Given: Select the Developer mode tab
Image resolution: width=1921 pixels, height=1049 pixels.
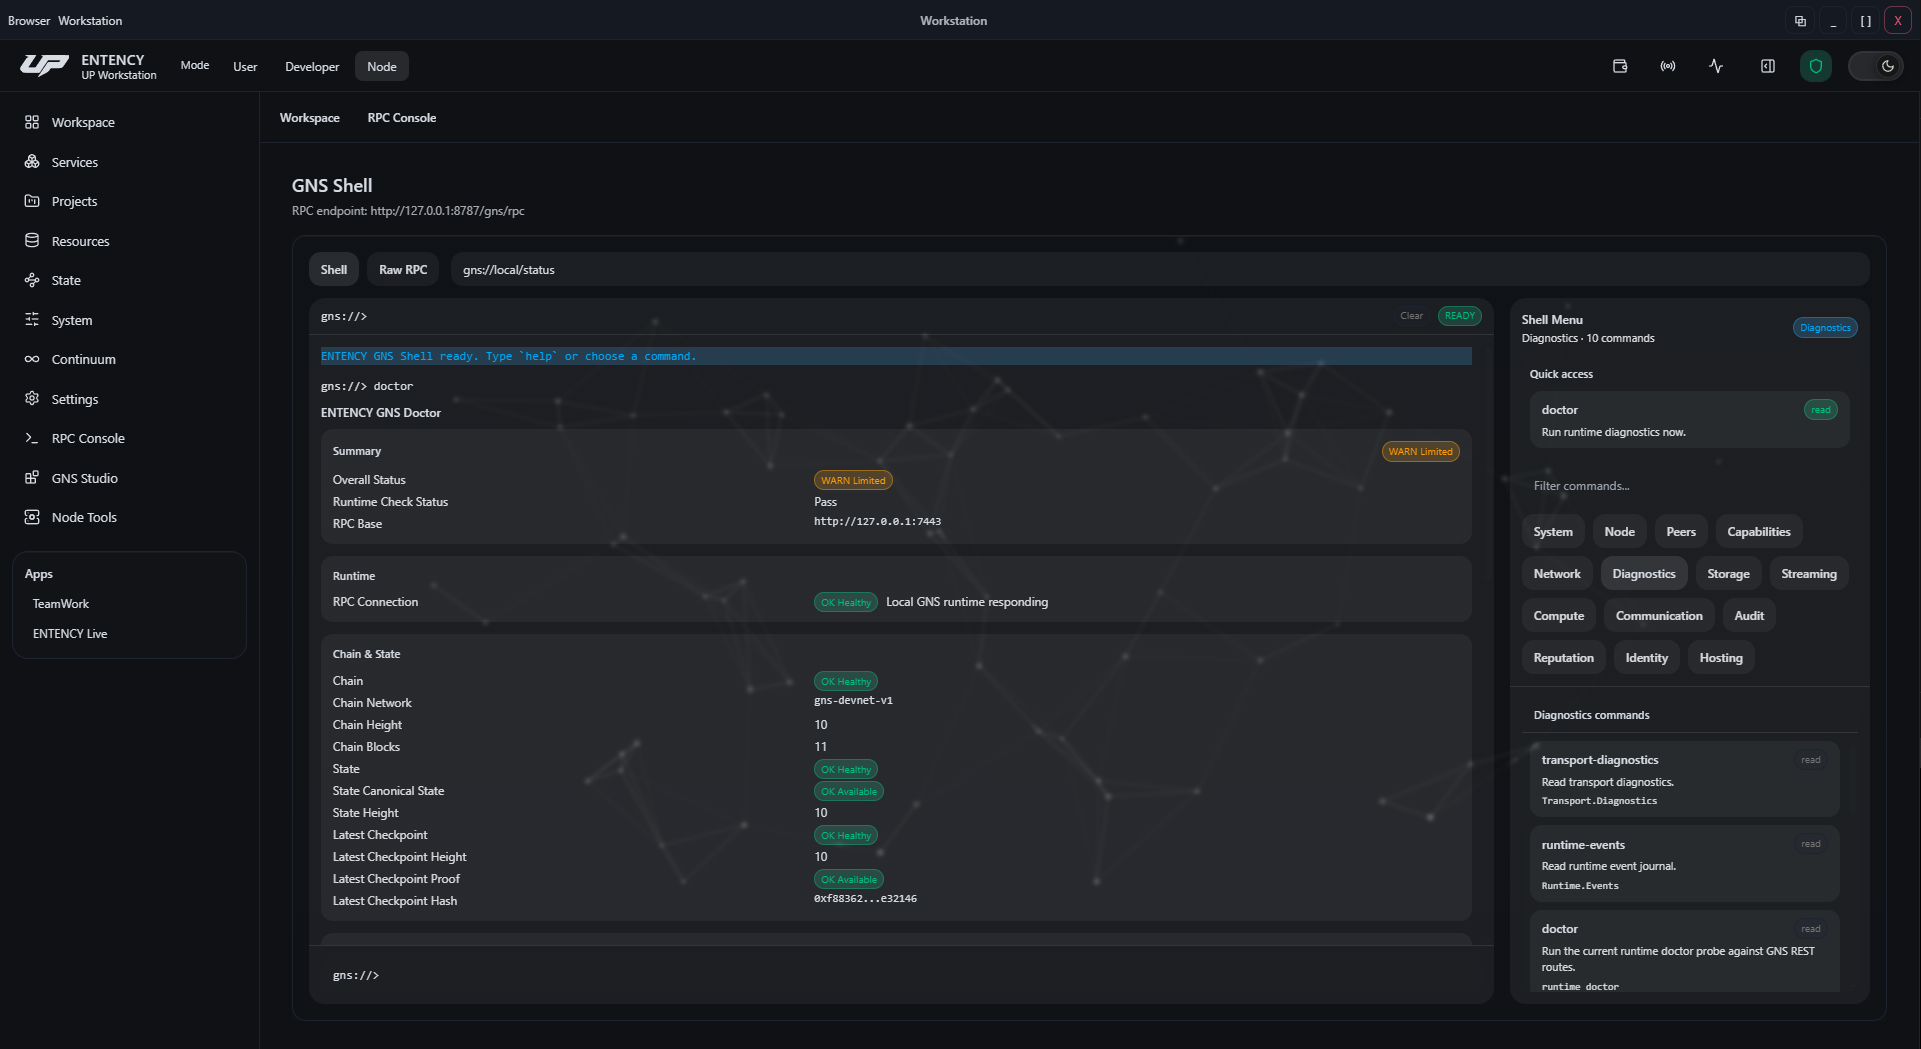Looking at the screenshot, I should [x=312, y=66].
